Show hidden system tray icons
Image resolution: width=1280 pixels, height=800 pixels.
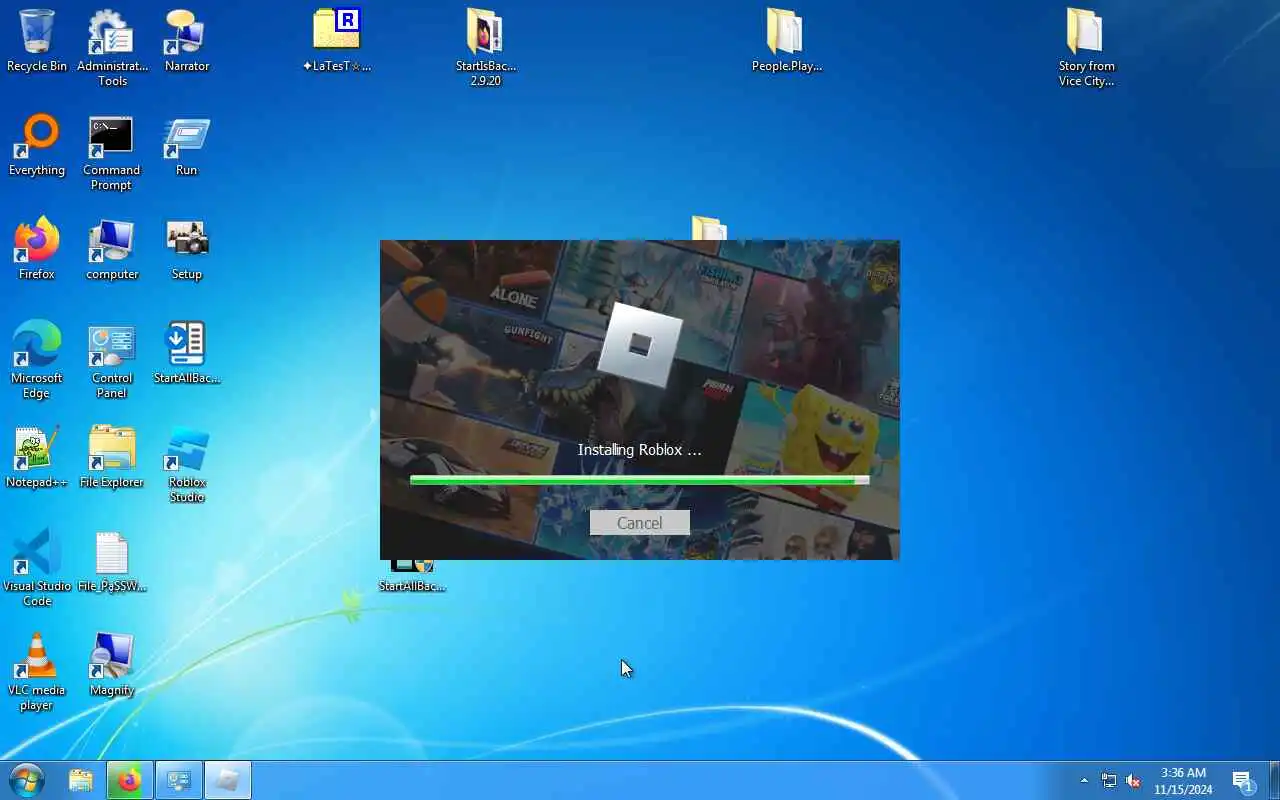click(1084, 780)
